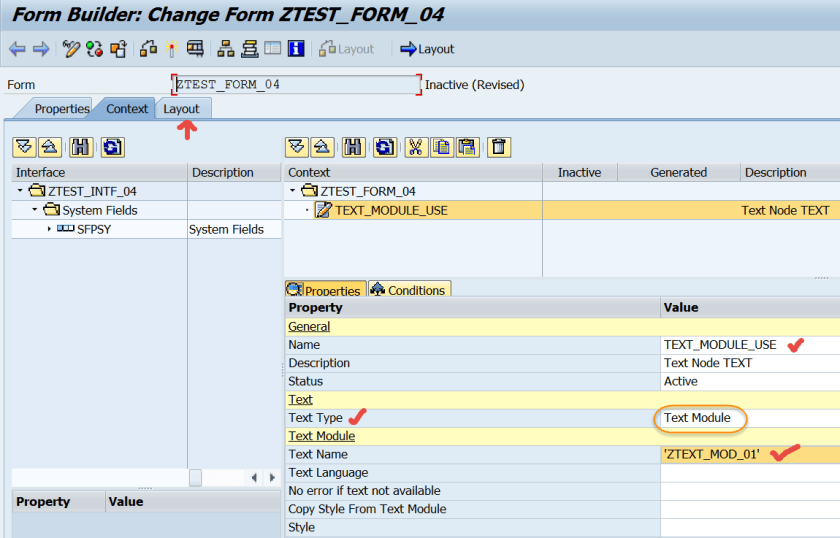Click the cut scissors icon in Context toolbar
Viewport: 840px width, 538px height.
(415, 147)
